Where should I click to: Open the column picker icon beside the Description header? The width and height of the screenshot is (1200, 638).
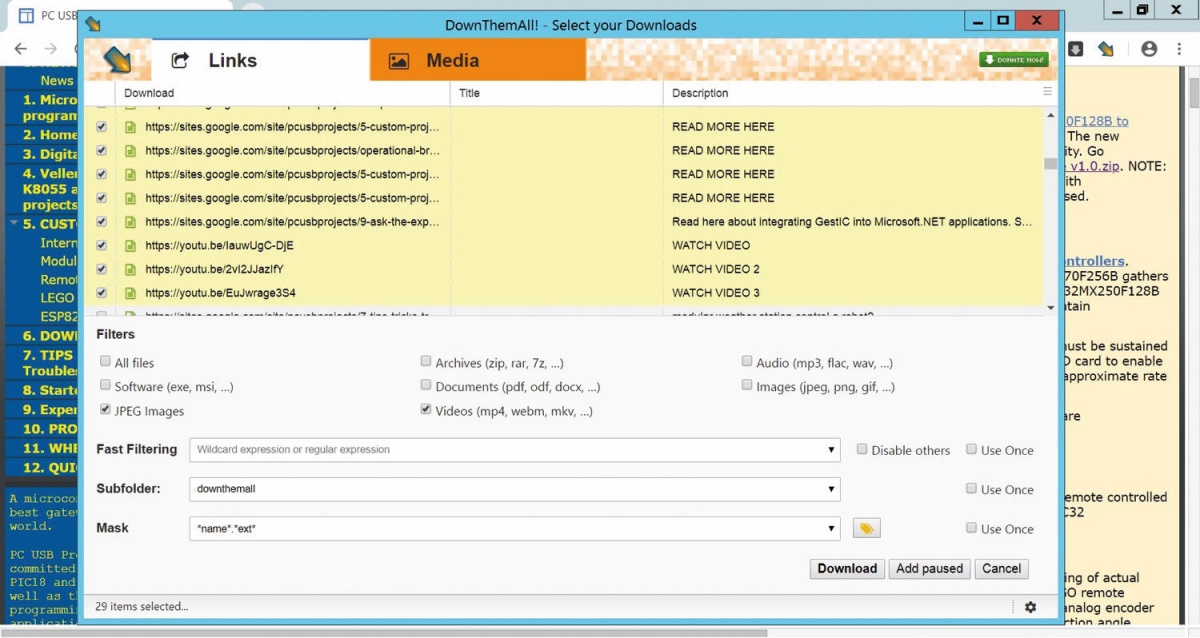(1047, 91)
